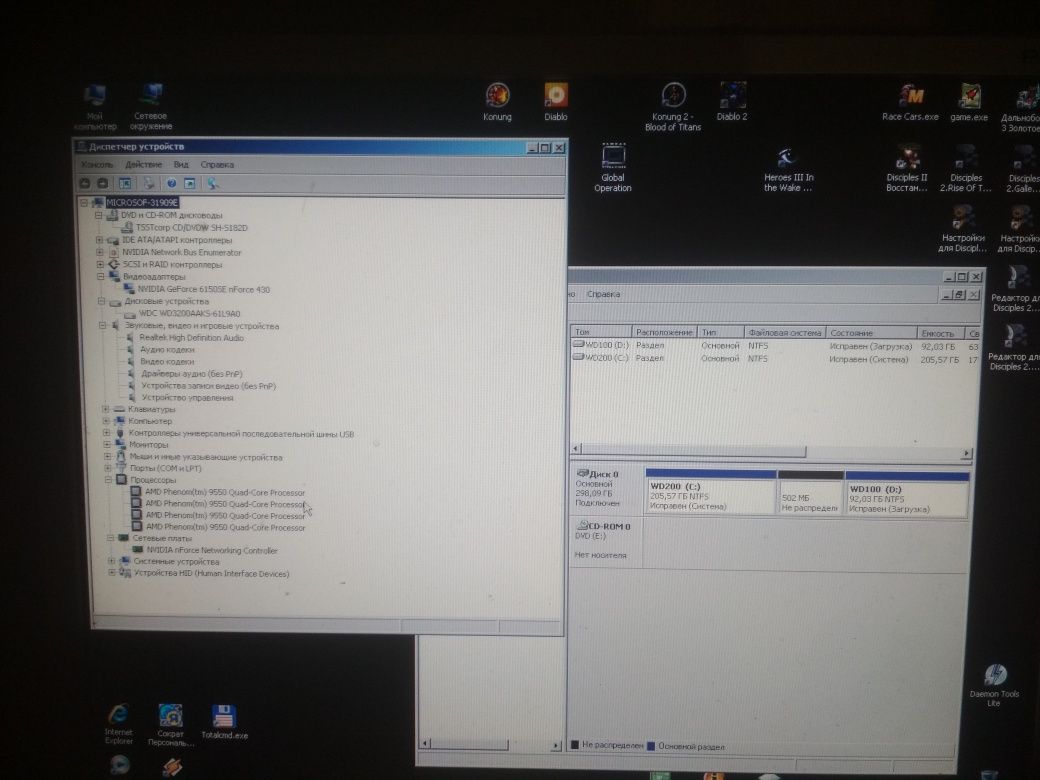
Task: Expand IDE ATA/ATAPI контроллеры node
Action: pyautogui.click(x=99, y=240)
